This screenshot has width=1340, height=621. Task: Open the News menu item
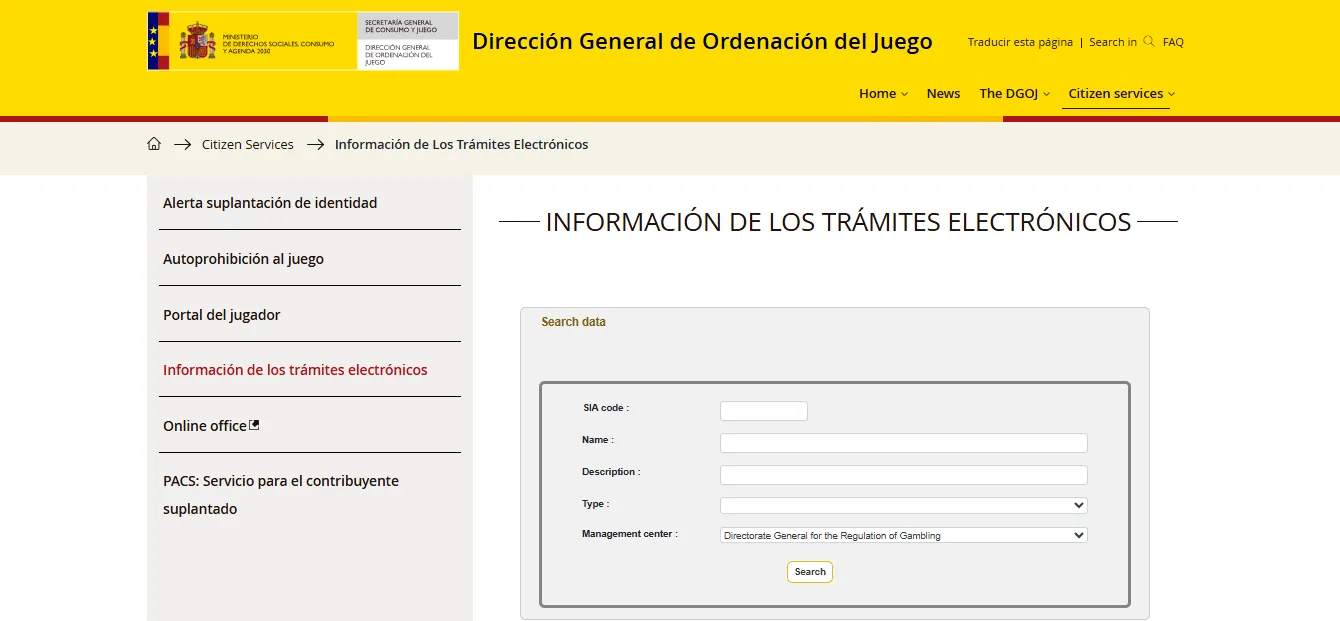point(943,93)
